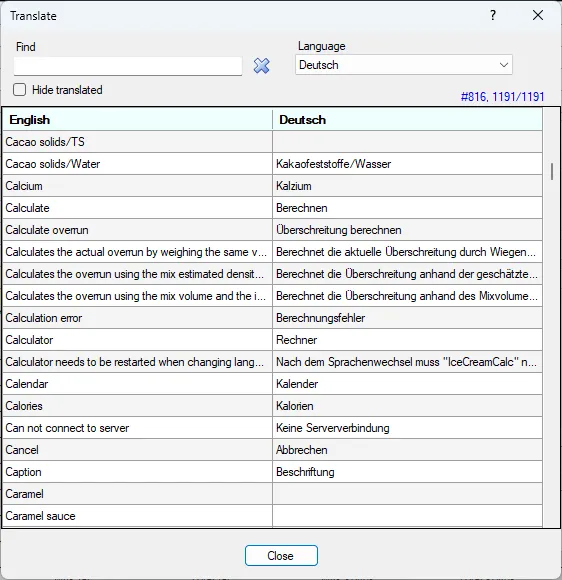Click inside the Find text field

(128, 66)
